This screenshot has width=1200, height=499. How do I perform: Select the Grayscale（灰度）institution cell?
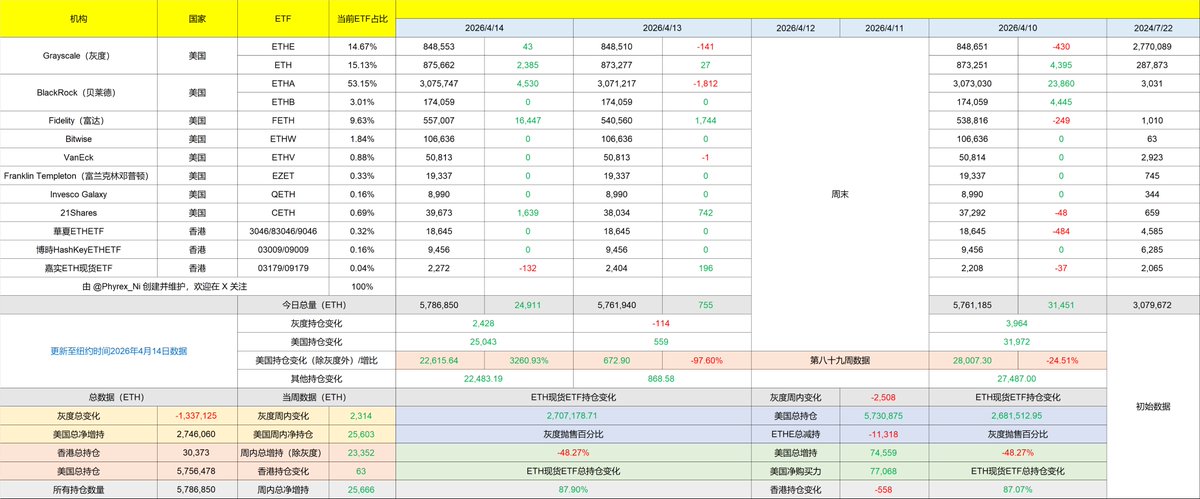tap(78, 56)
